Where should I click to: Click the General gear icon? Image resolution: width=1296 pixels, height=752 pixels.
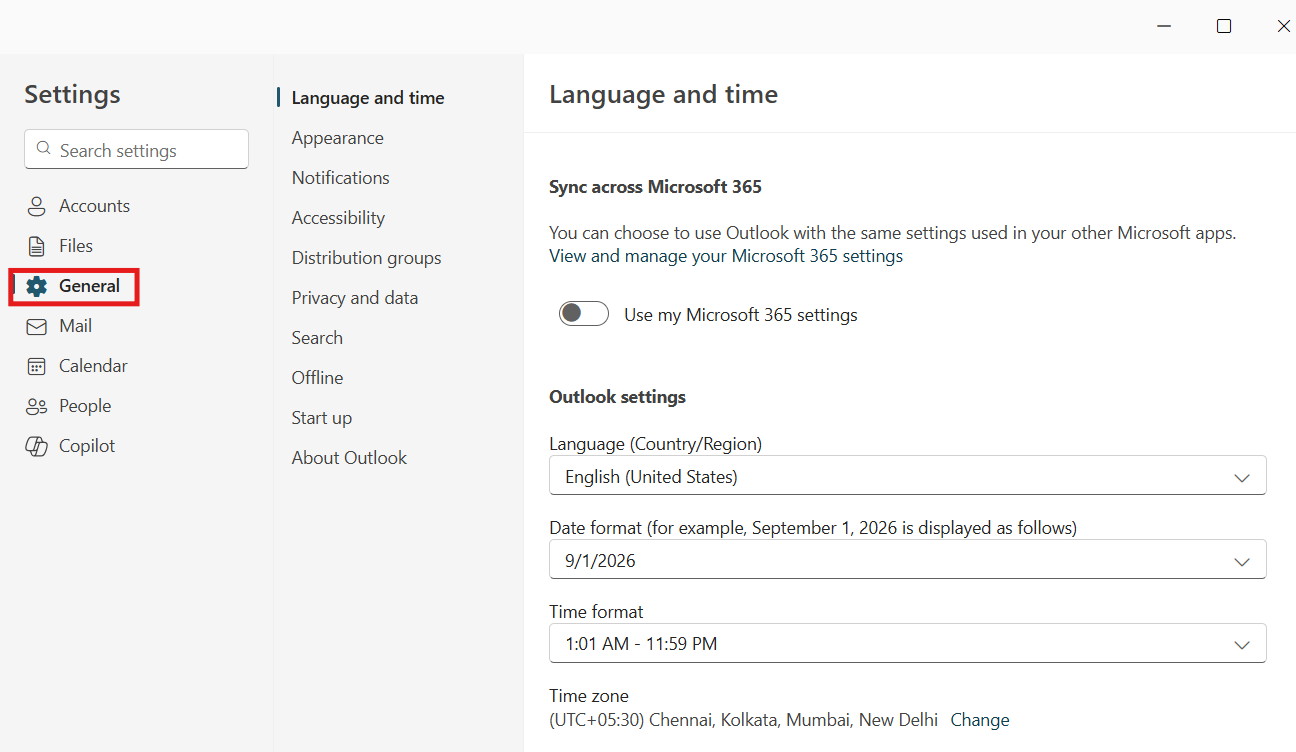click(x=37, y=285)
